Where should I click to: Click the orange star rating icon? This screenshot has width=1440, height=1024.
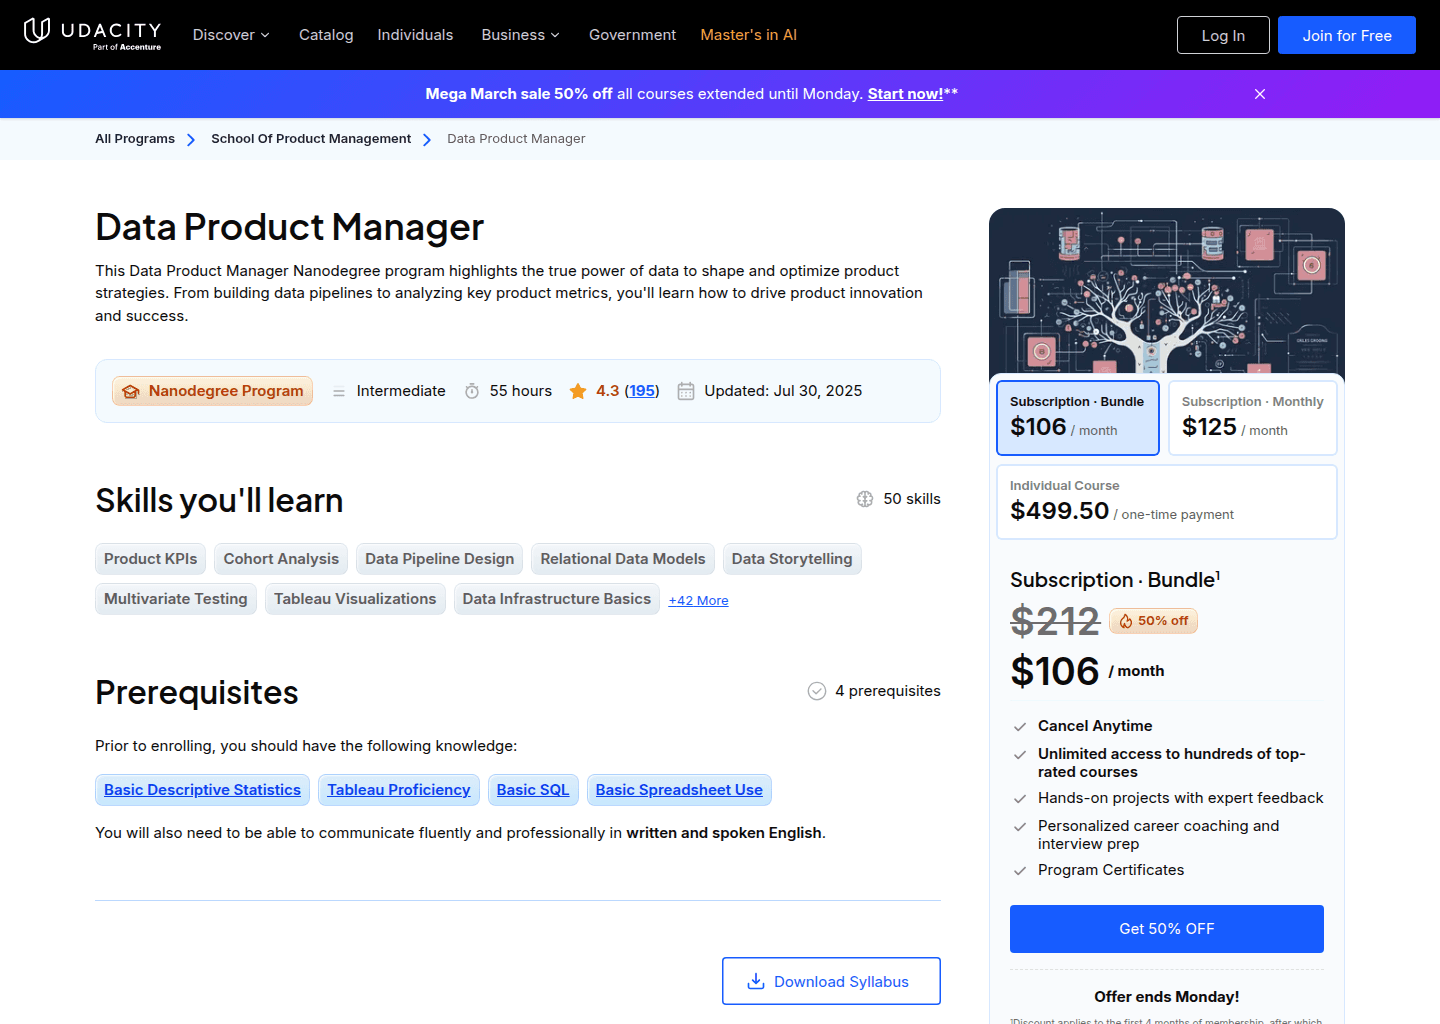(578, 390)
